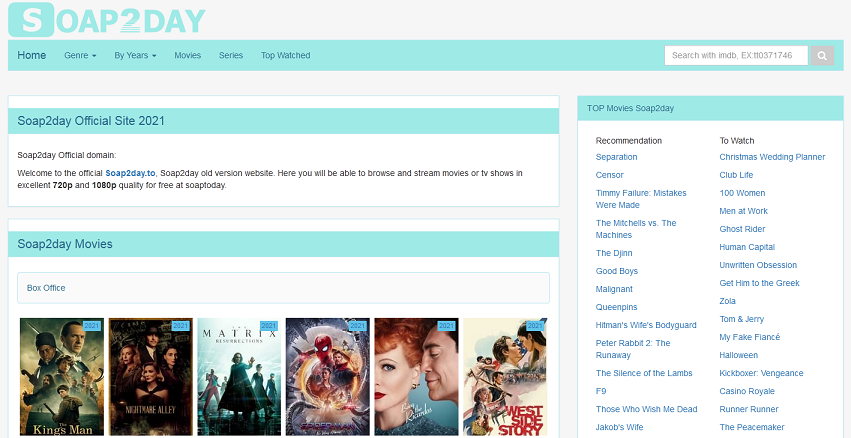Image resolution: width=851 pixels, height=438 pixels.
Task: Open the Spider-Man poster
Action: coord(328,377)
